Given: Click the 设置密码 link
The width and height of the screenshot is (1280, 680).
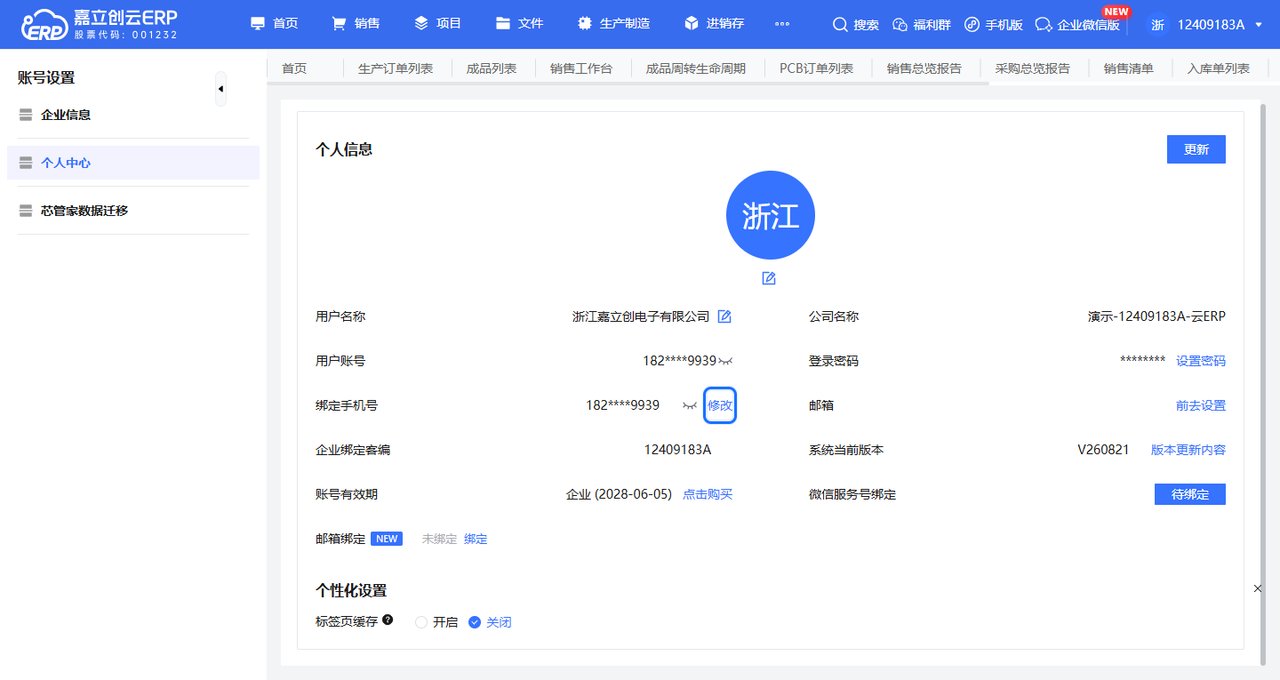Looking at the screenshot, I should 1201,361.
